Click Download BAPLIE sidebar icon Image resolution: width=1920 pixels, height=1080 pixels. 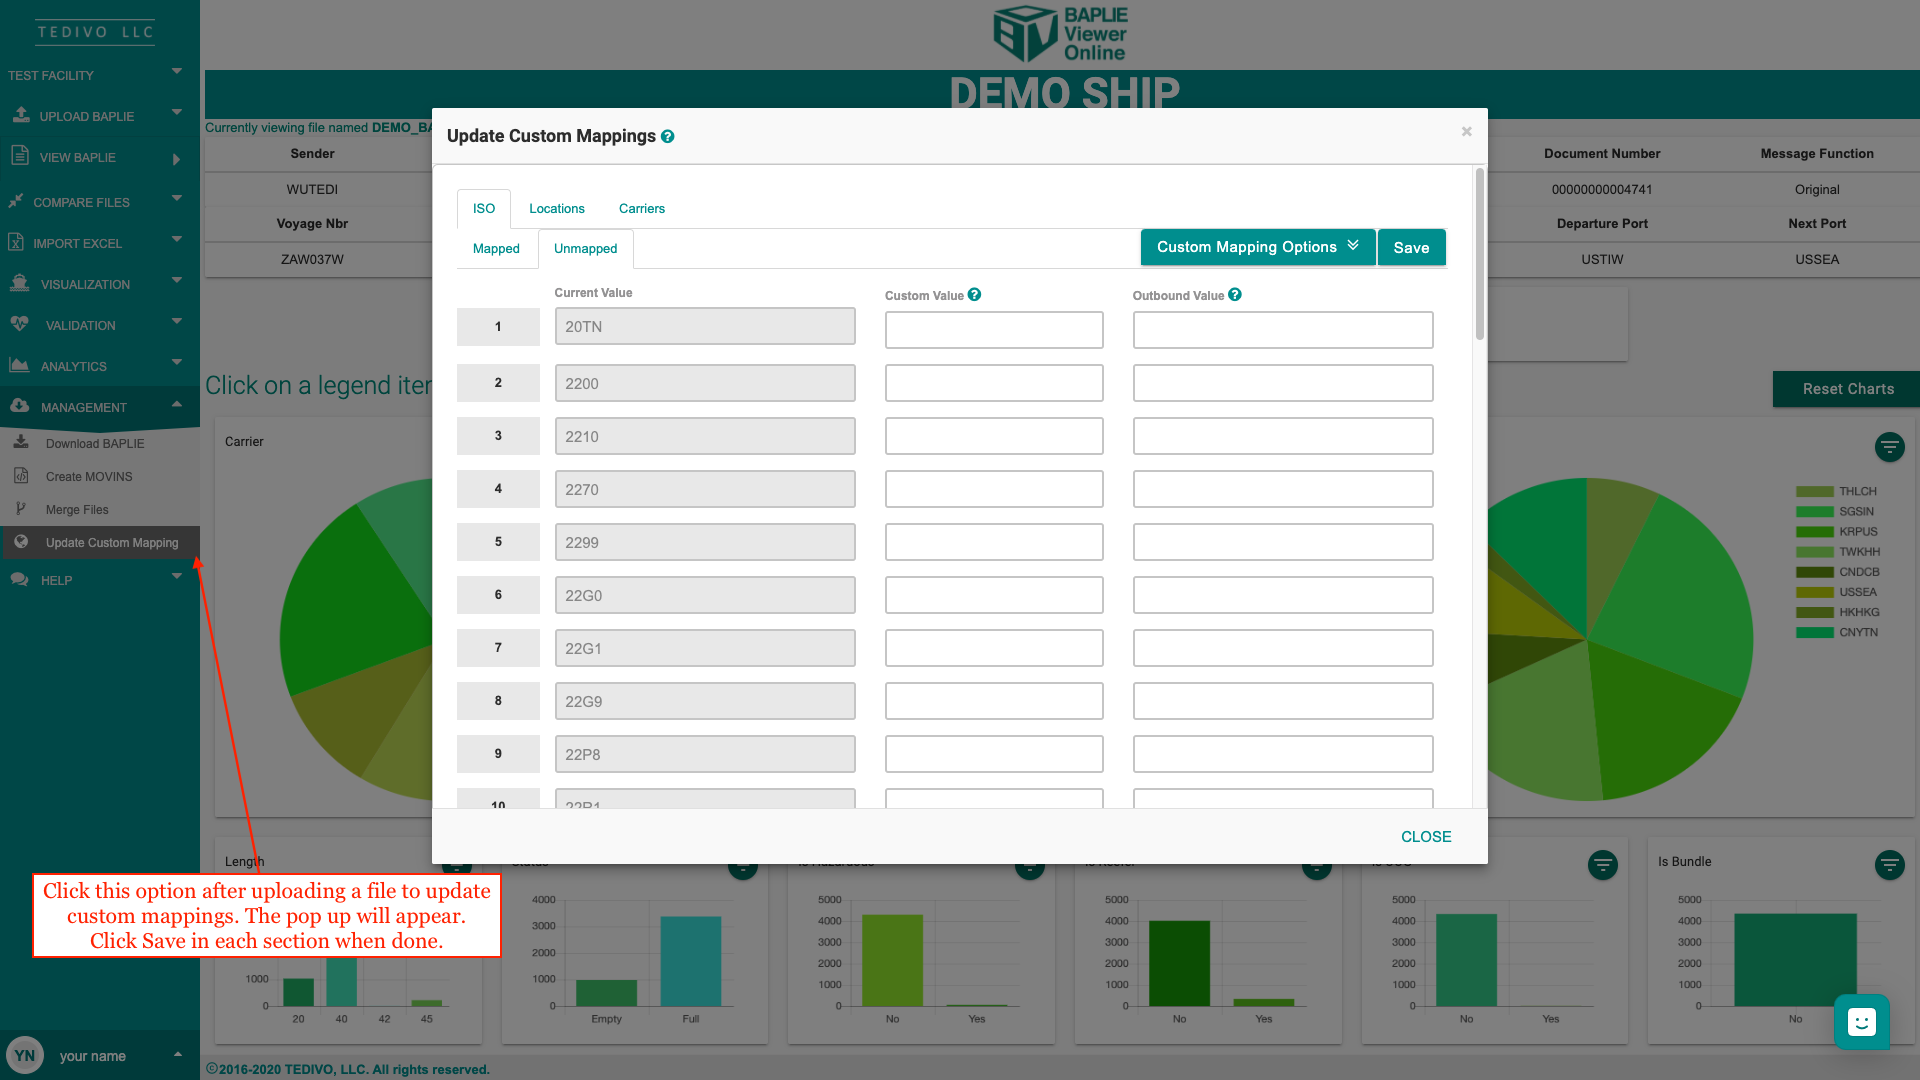tap(21, 442)
